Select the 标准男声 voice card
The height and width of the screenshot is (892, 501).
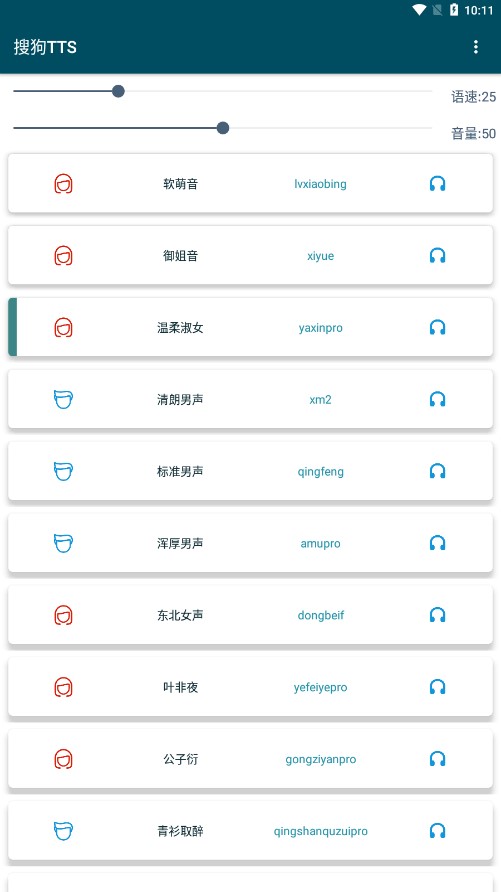[x=250, y=471]
